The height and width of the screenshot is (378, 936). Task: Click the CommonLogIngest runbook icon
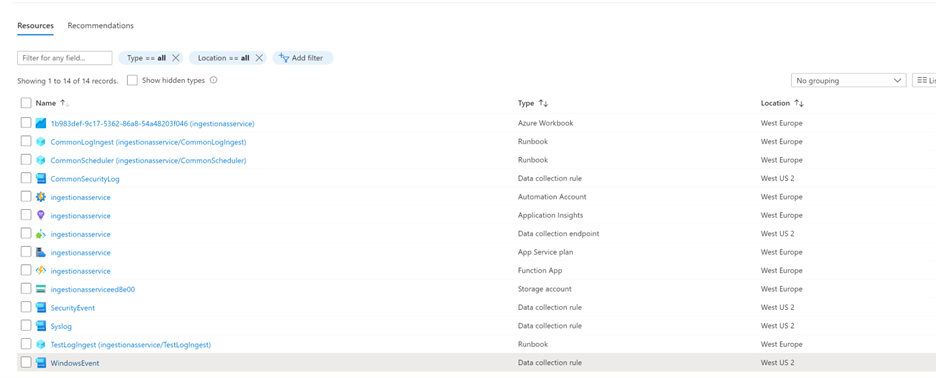41,142
